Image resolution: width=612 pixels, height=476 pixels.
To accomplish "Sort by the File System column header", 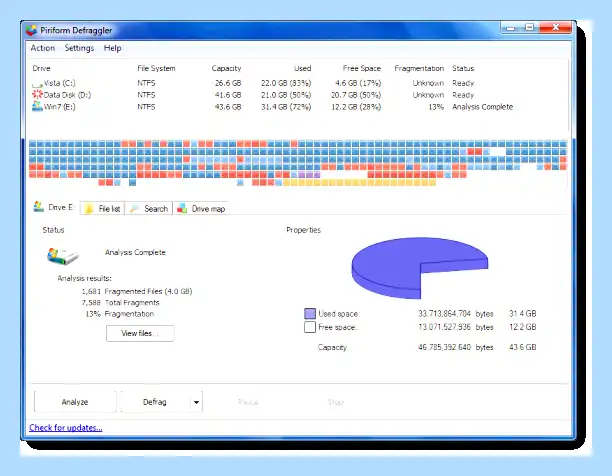I will click(156, 68).
